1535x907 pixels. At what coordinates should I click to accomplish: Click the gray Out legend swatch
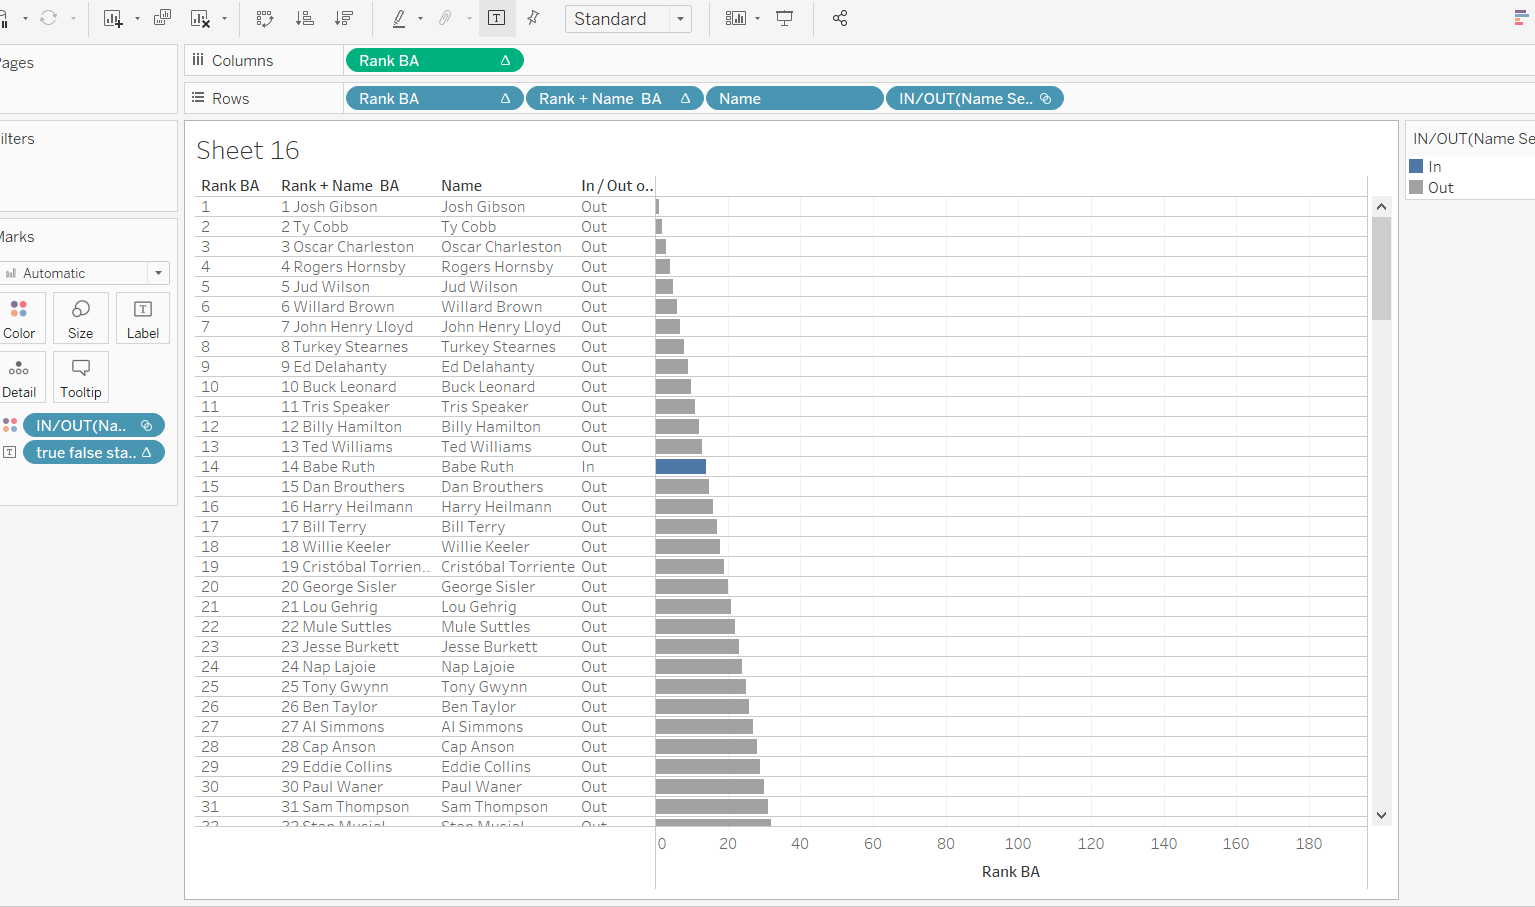click(x=1416, y=188)
